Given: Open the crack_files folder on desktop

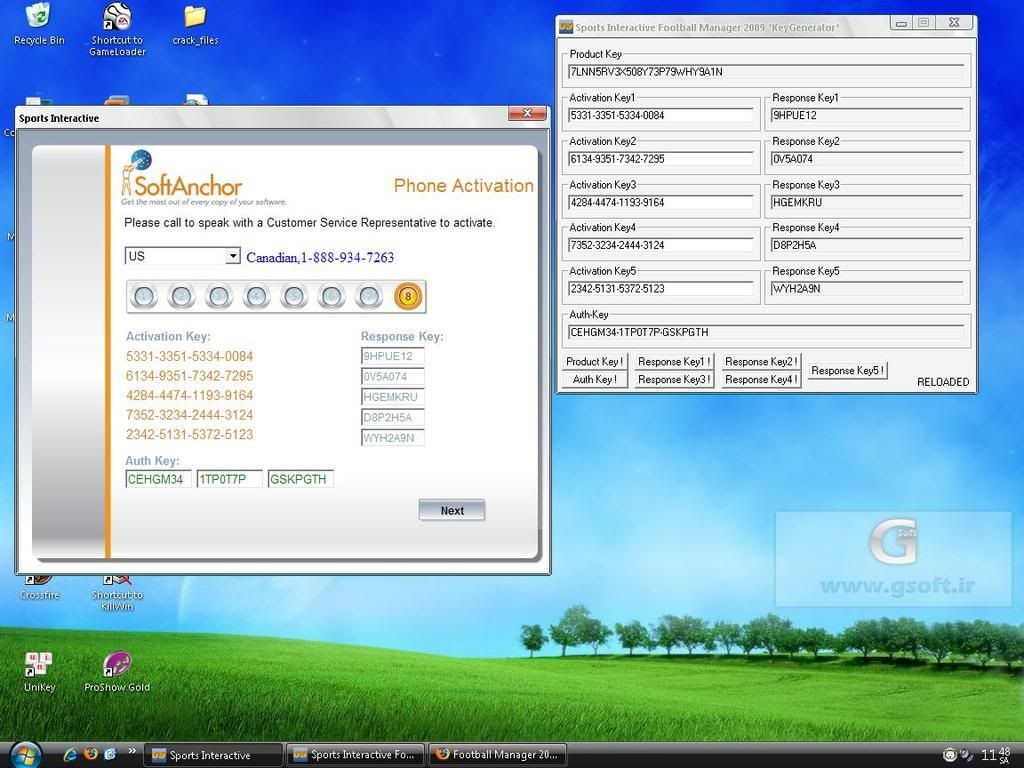Looking at the screenshot, I should point(195,18).
